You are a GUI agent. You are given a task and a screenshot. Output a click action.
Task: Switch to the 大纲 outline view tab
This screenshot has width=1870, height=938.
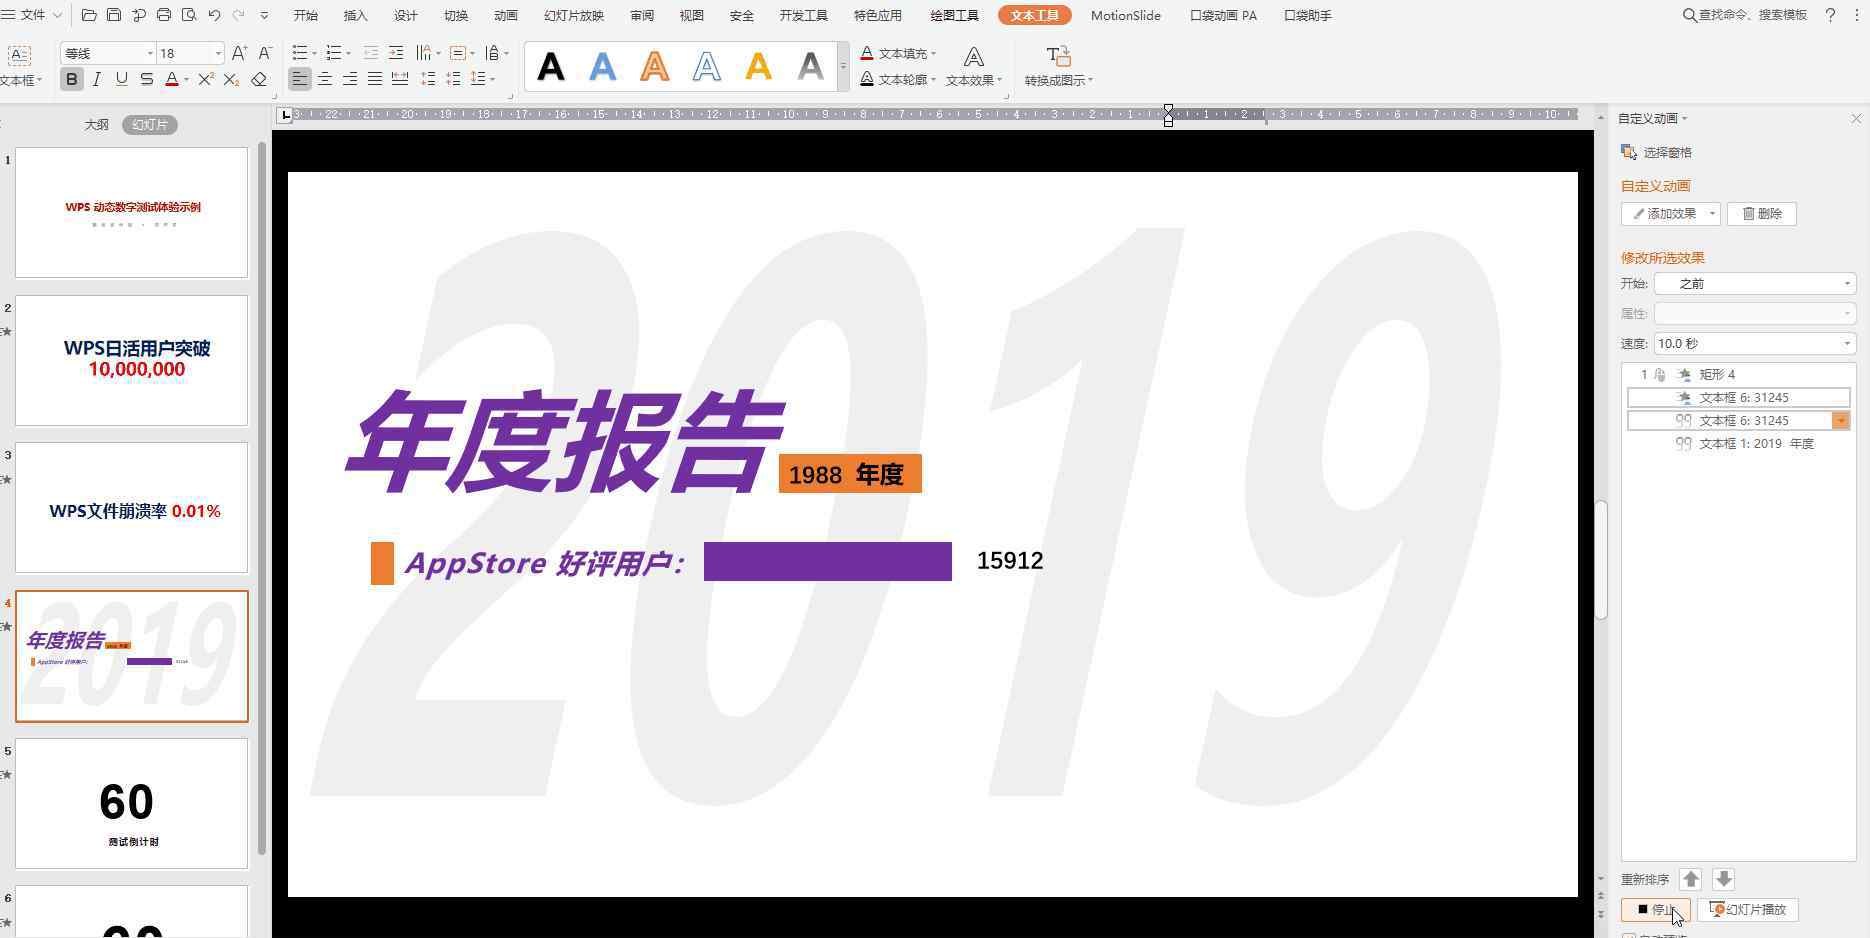coord(96,125)
